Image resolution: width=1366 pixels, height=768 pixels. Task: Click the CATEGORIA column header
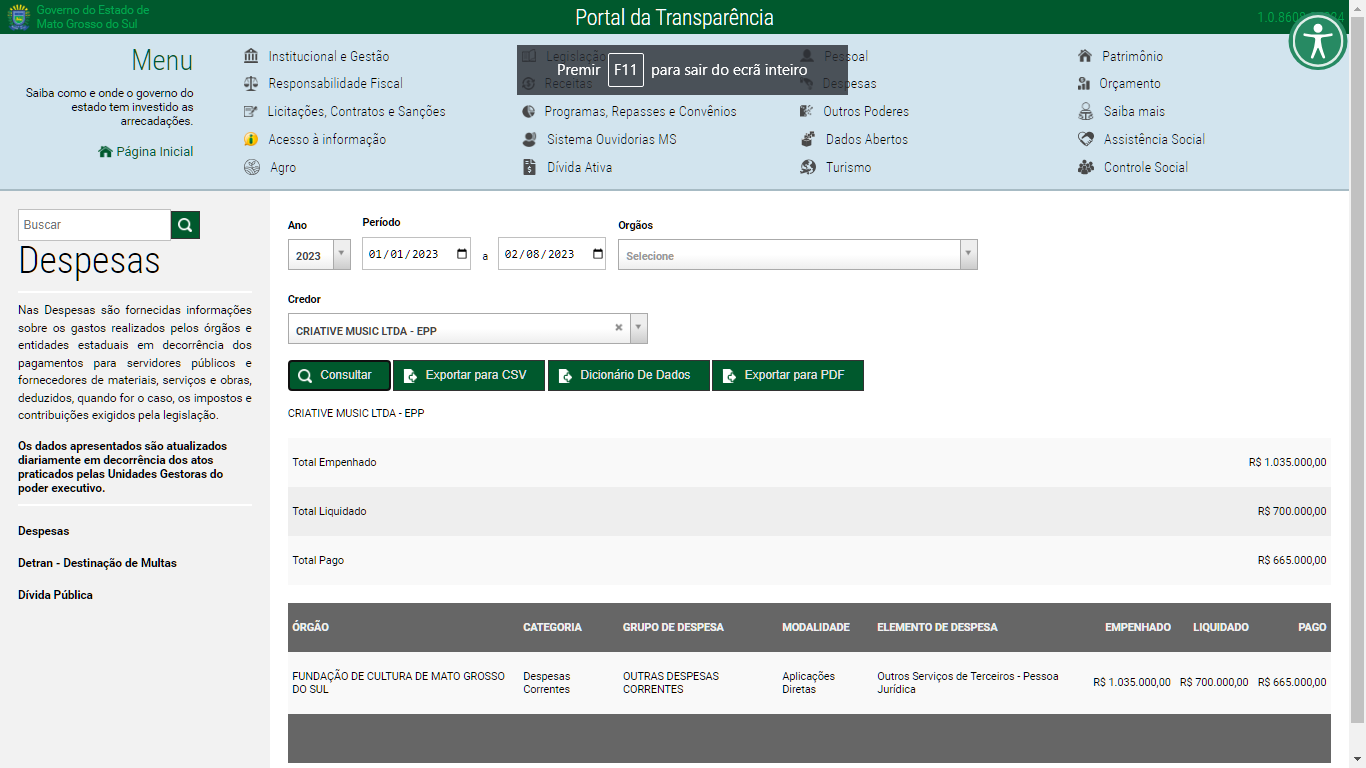point(552,627)
